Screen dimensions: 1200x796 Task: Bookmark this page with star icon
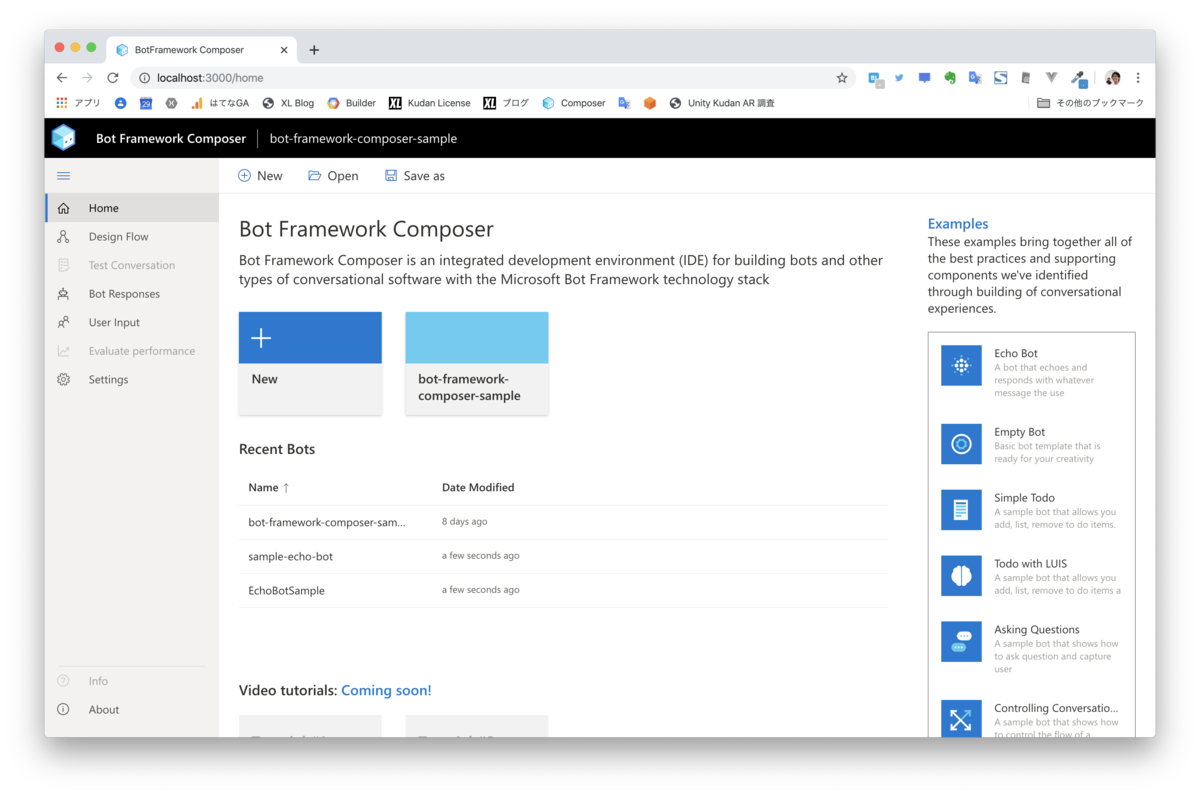click(x=842, y=78)
